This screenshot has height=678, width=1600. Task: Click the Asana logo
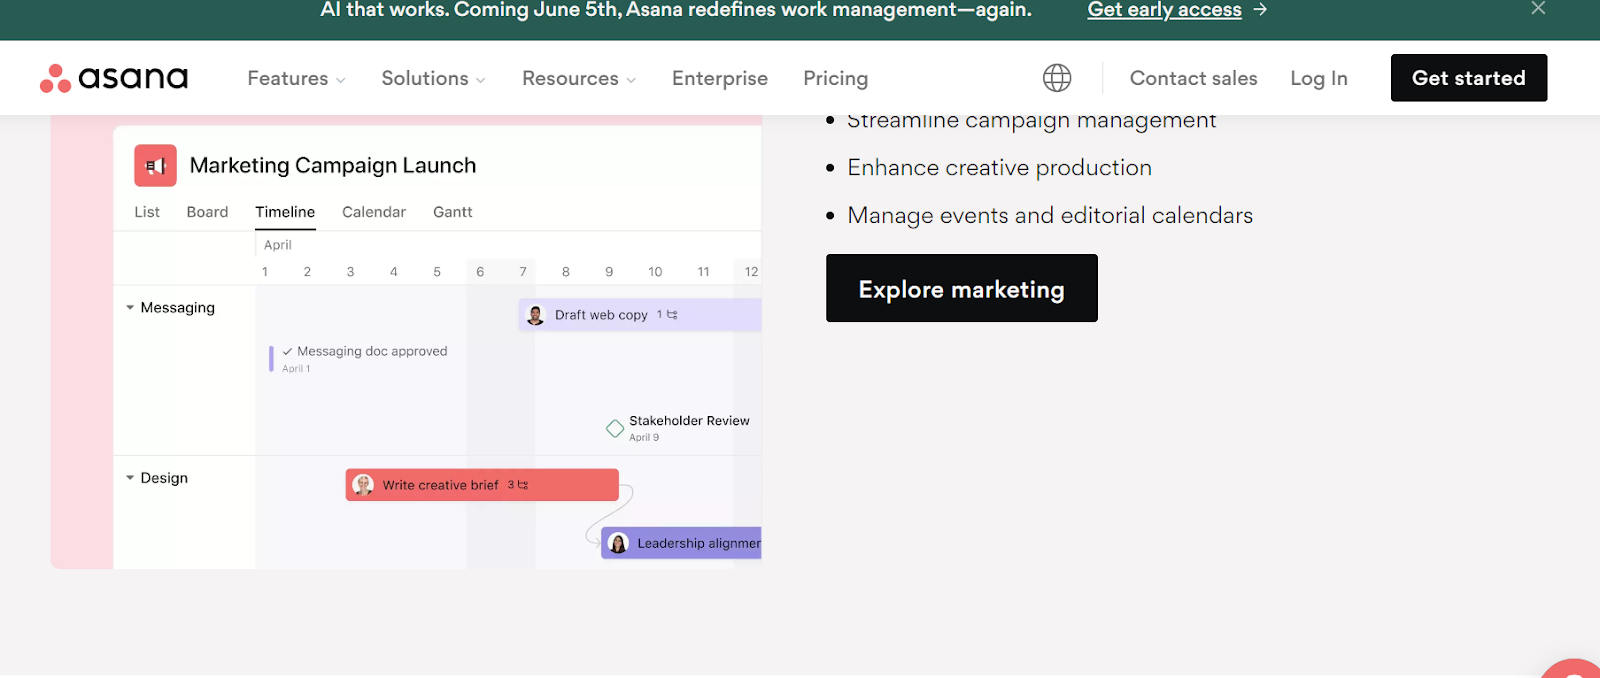tap(114, 78)
